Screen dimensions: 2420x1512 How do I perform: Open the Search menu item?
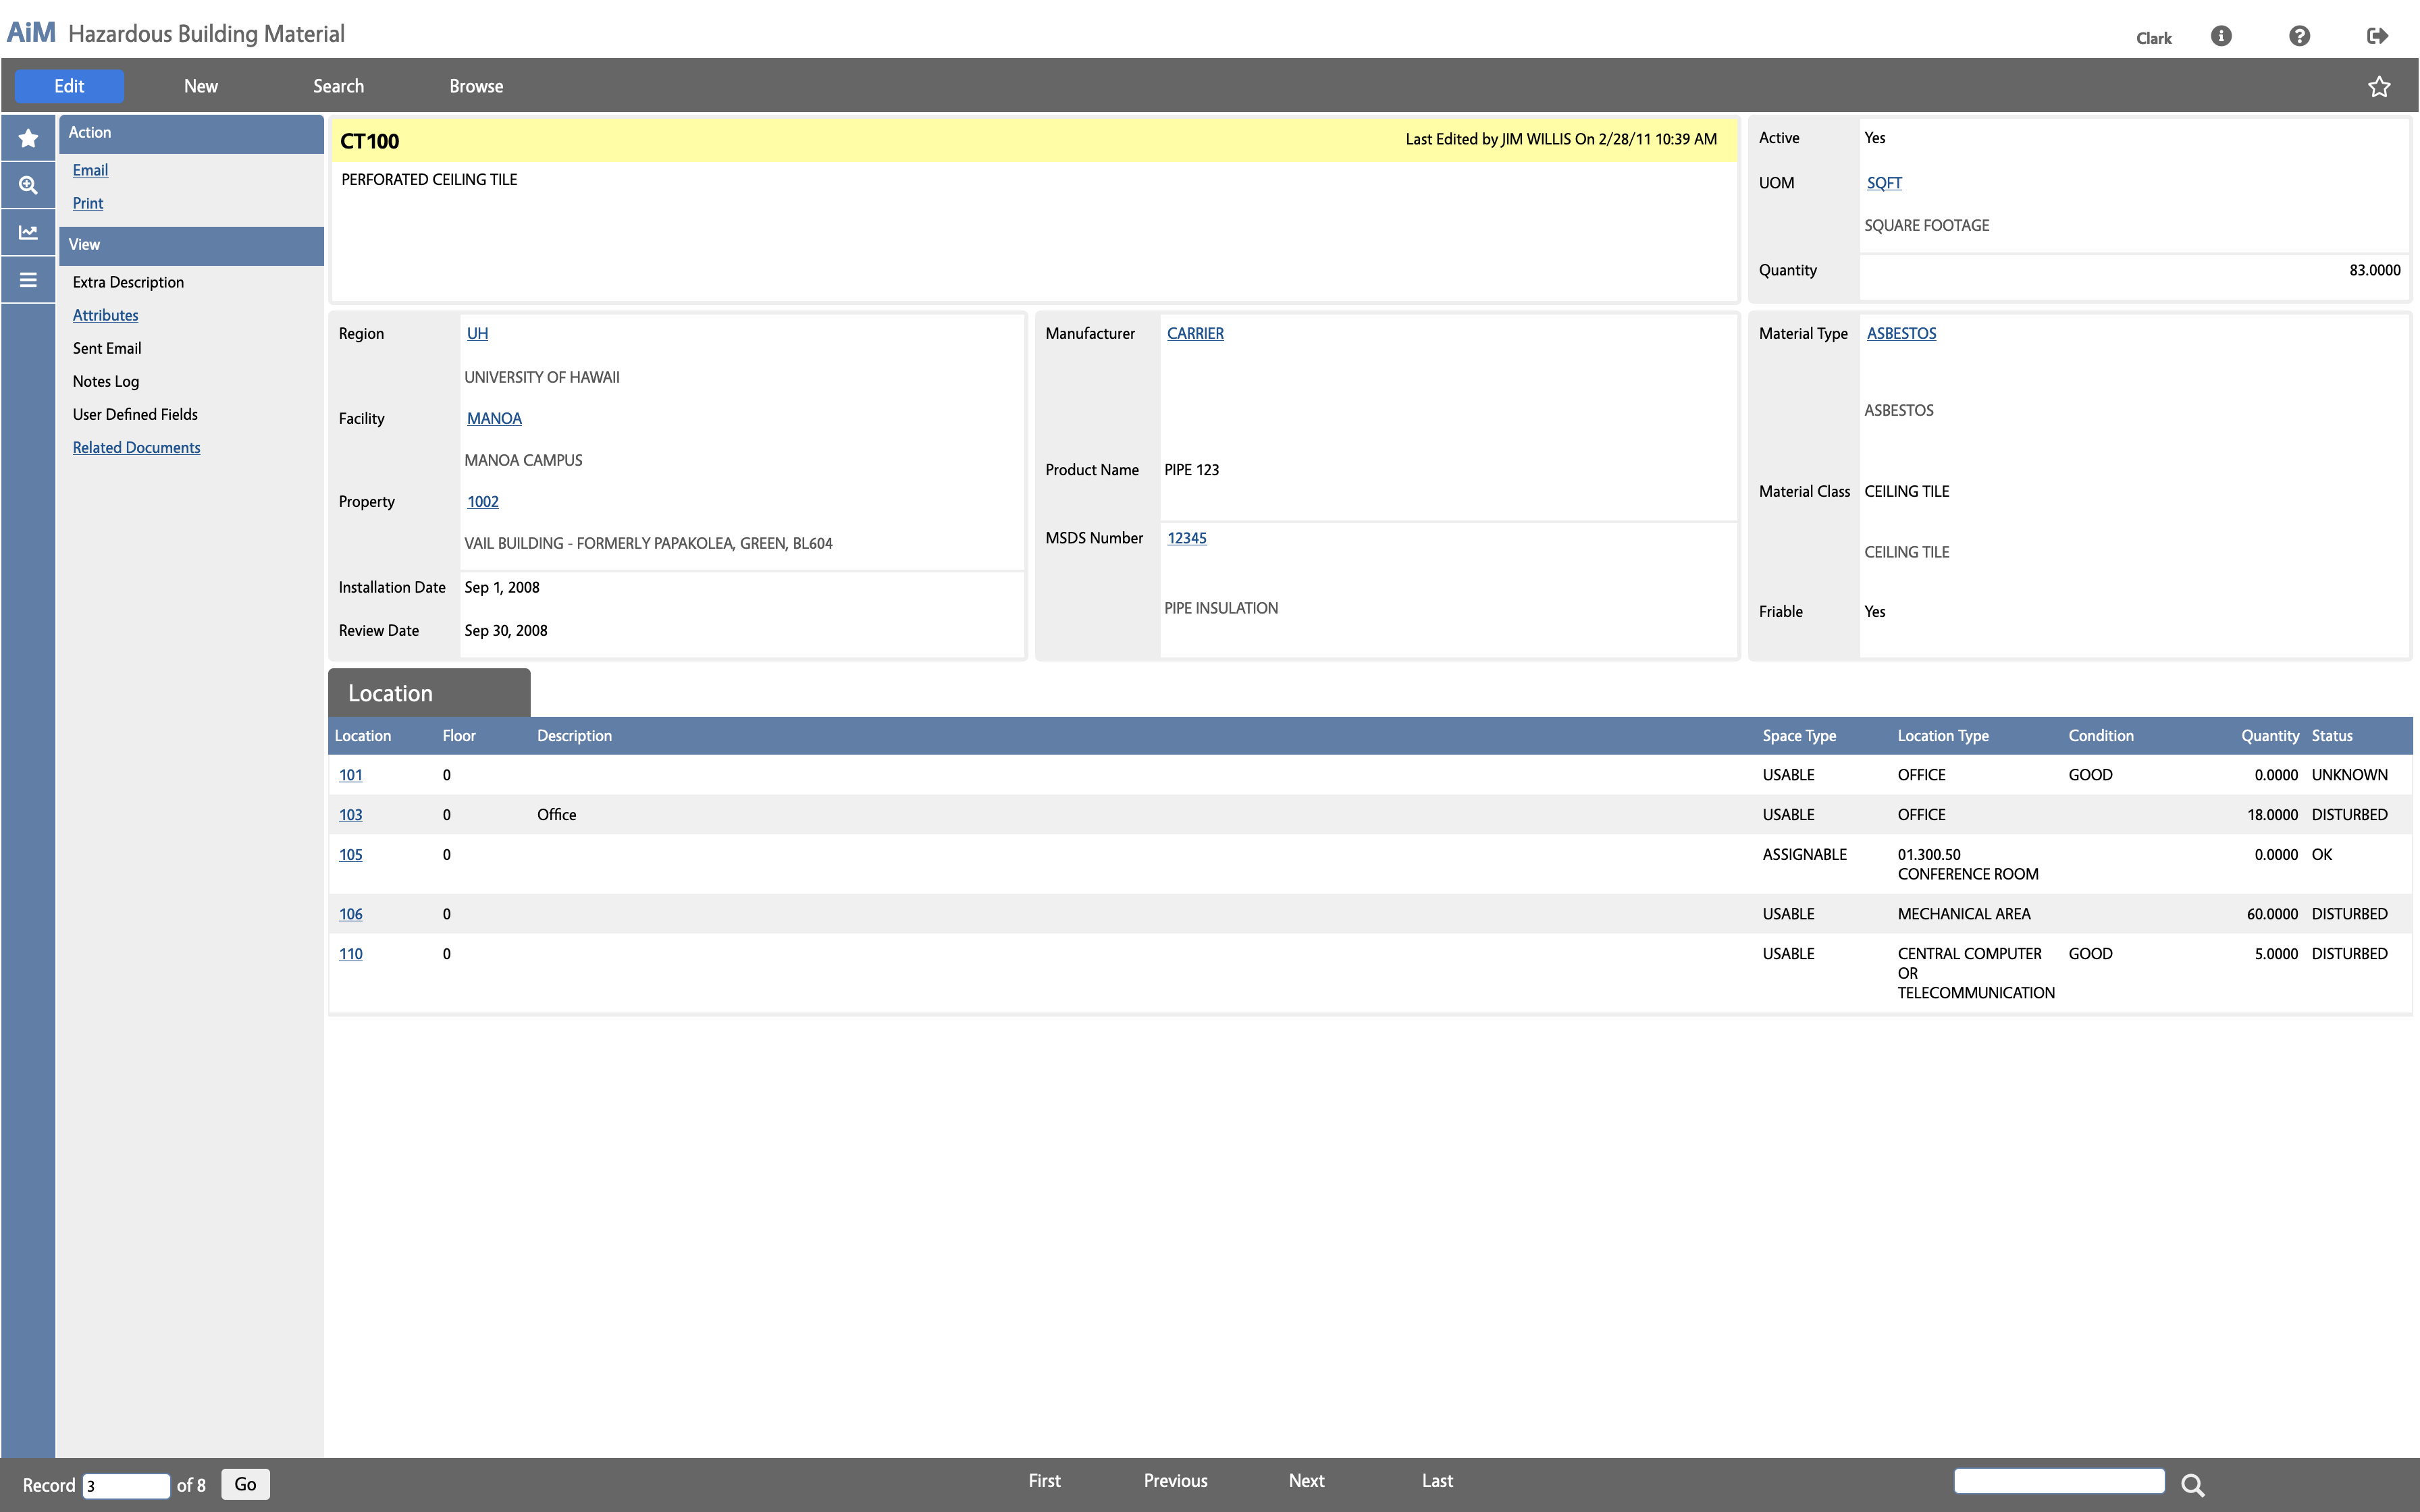[x=338, y=86]
